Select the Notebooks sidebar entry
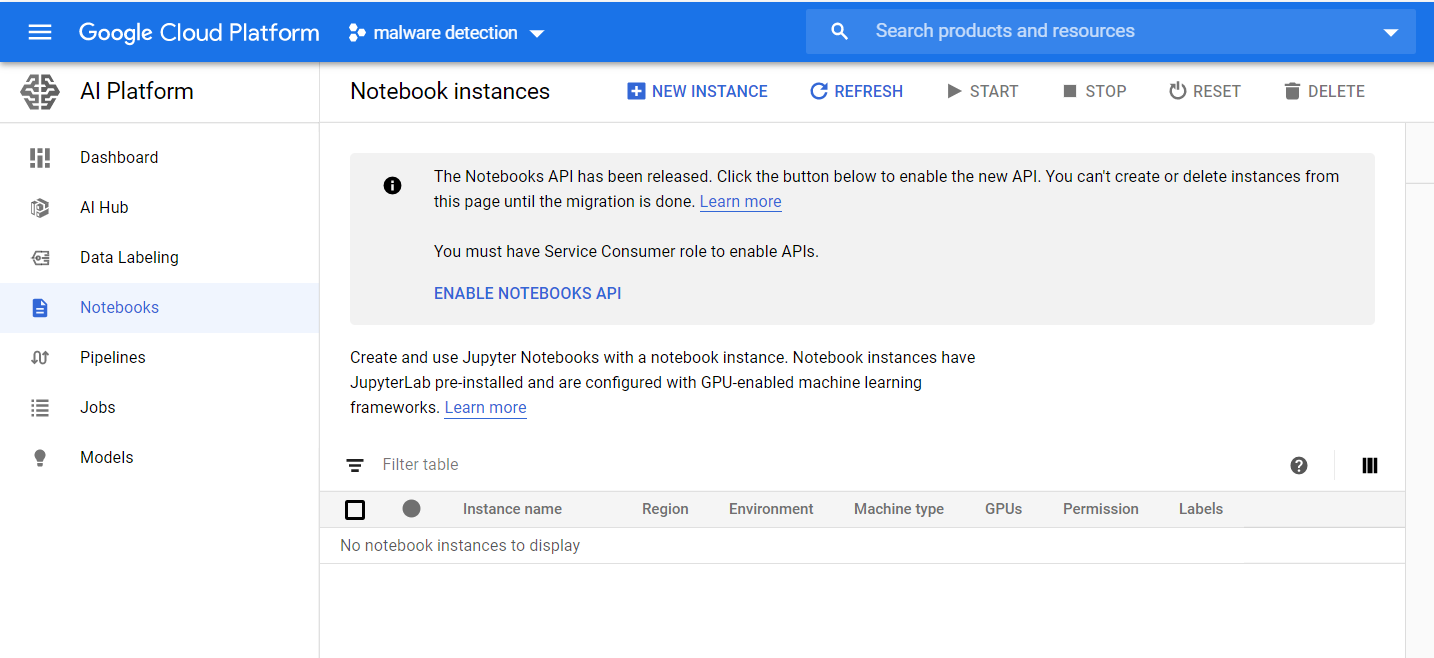The width and height of the screenshot is (1434, 658). 119,307
